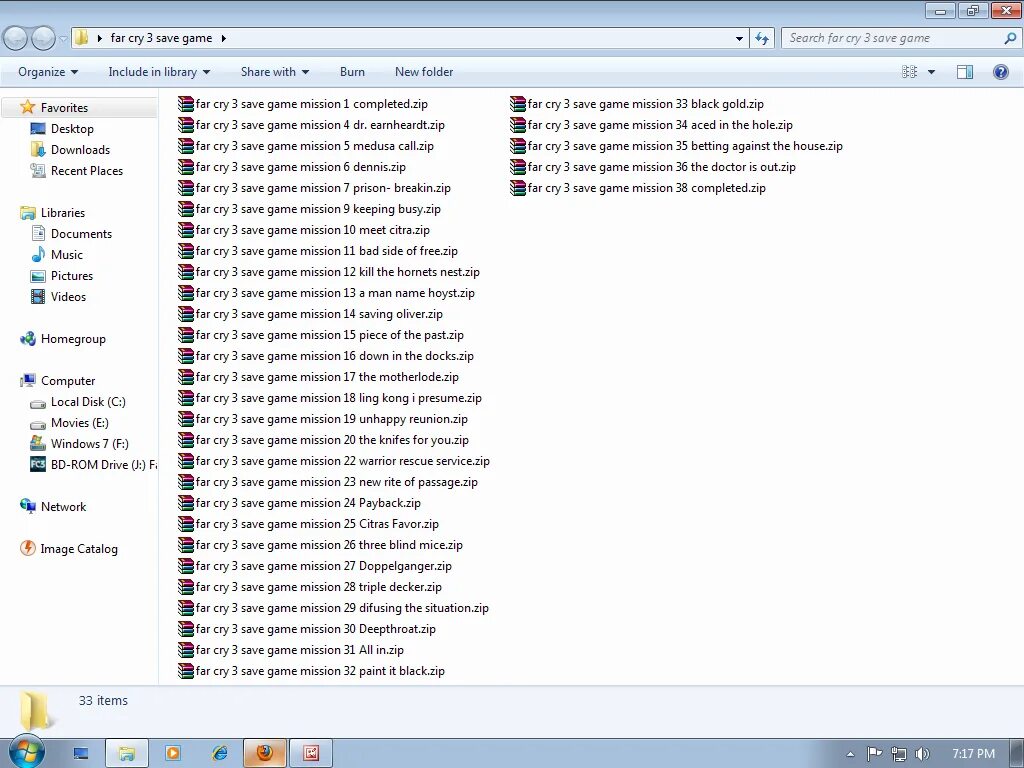Open the recent pages dropdown arrow

(x=63, y=39)
